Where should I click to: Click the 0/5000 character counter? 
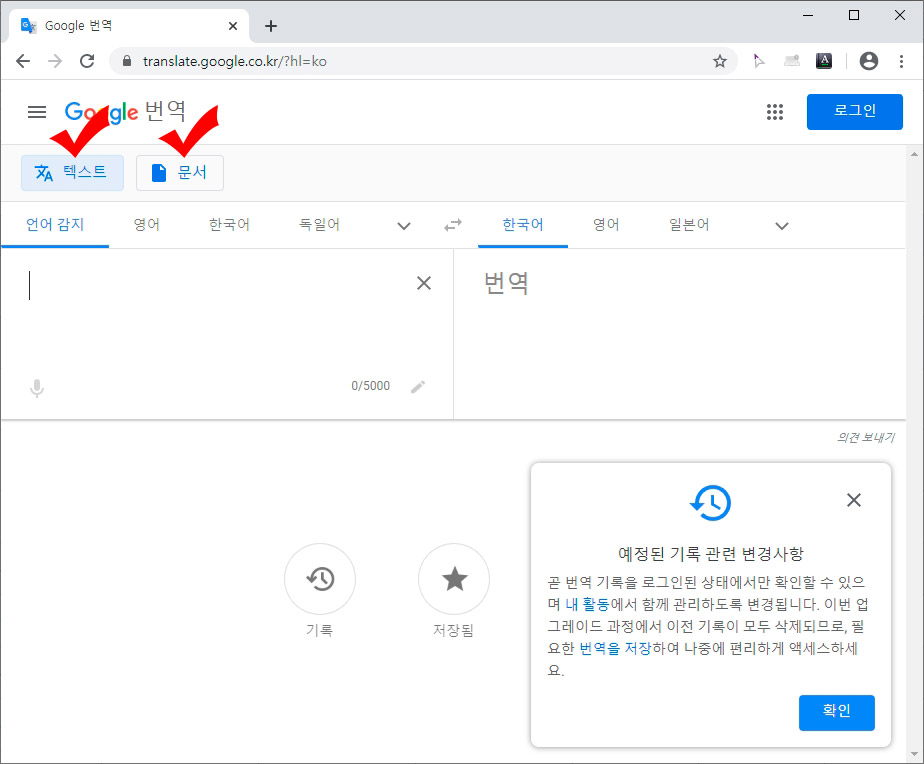(x=371, y=386)
